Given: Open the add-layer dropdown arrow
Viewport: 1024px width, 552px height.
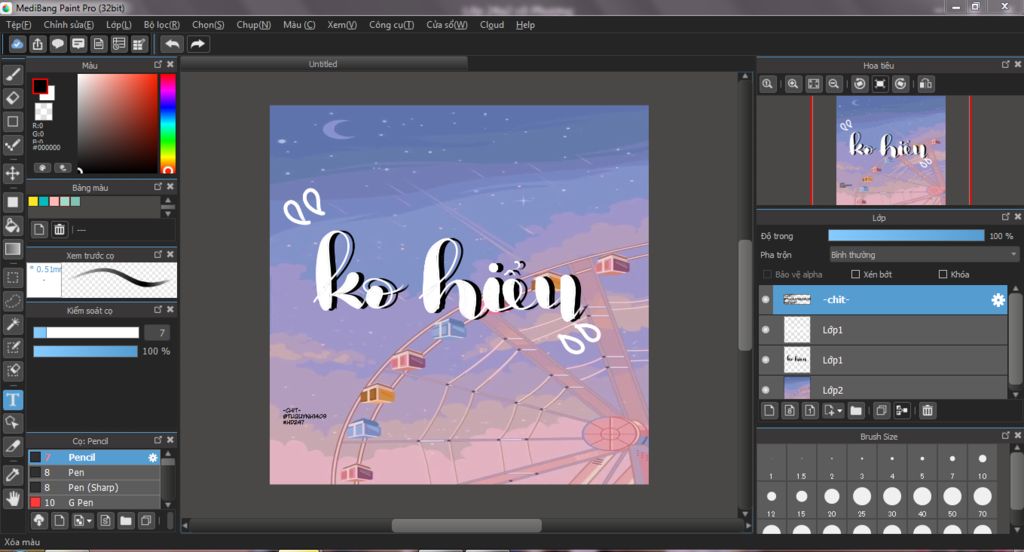Looking at the screenshot, I should (840, 410).
